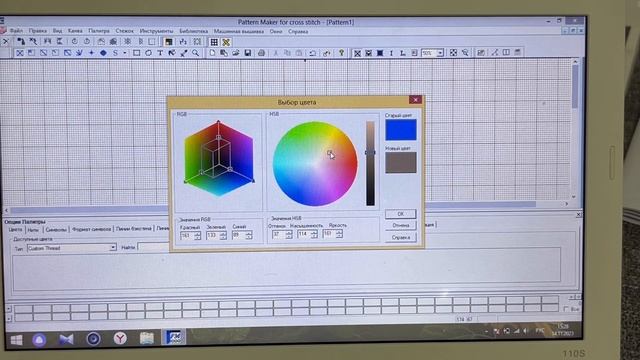Click the HSB color wheel marker
The height and width of the screenshot is (360, 640).
pos(329,153)
